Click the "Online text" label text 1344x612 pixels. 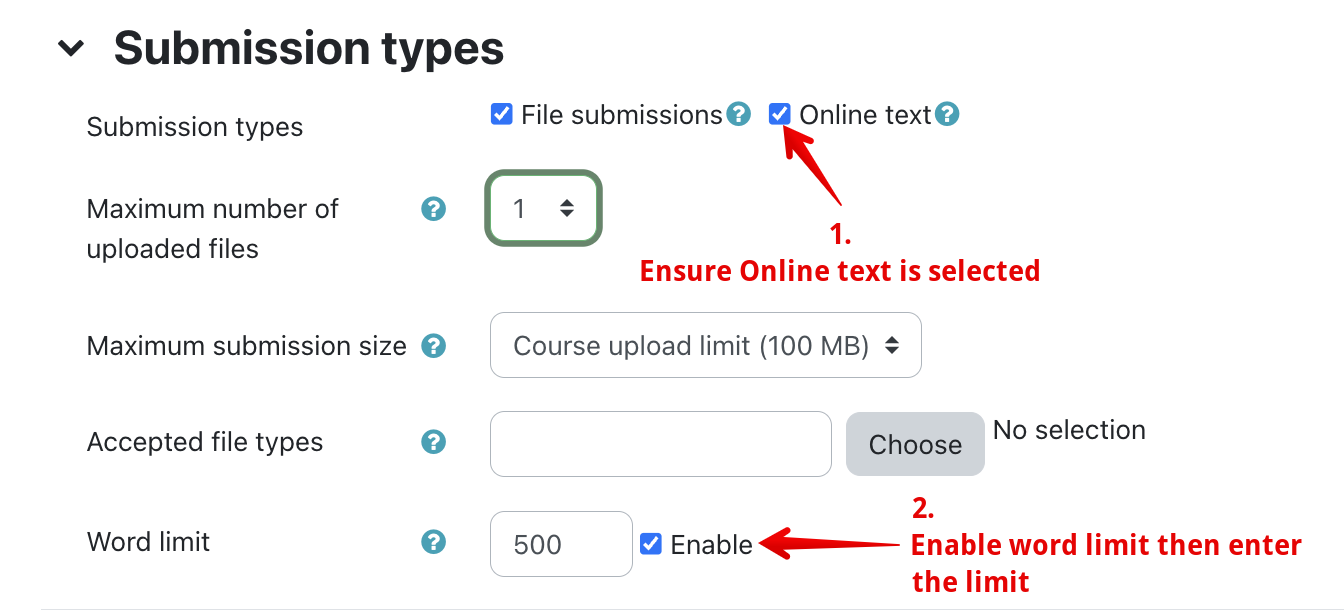coord(865,115)
